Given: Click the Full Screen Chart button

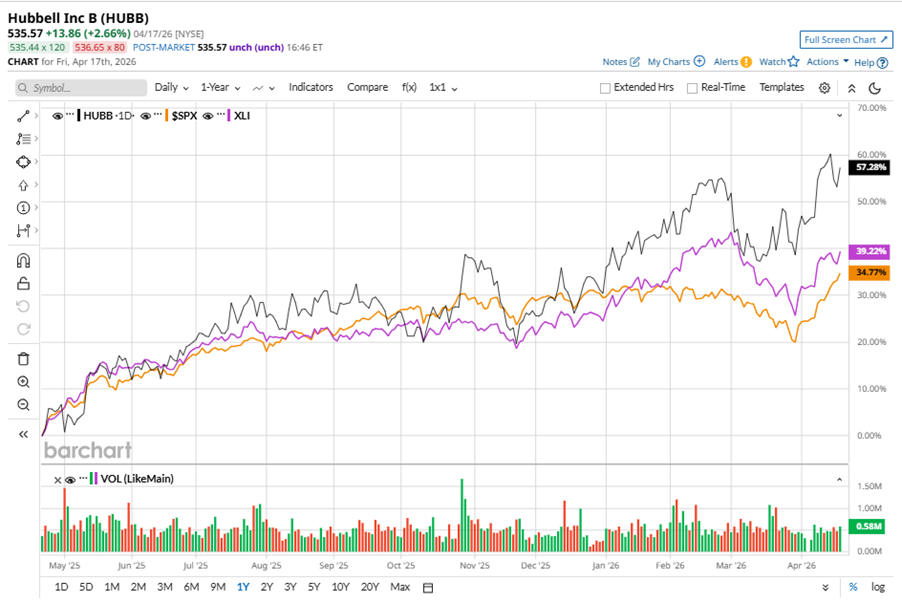Looking at the screenshot, I should tap(846, 40).
